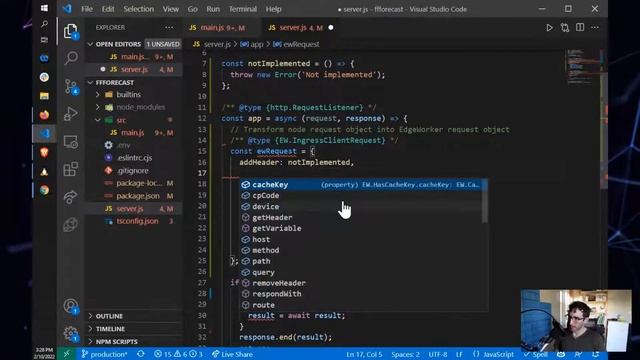
Task: Click Live Share in the status bar
Action: tap(232, 354)
